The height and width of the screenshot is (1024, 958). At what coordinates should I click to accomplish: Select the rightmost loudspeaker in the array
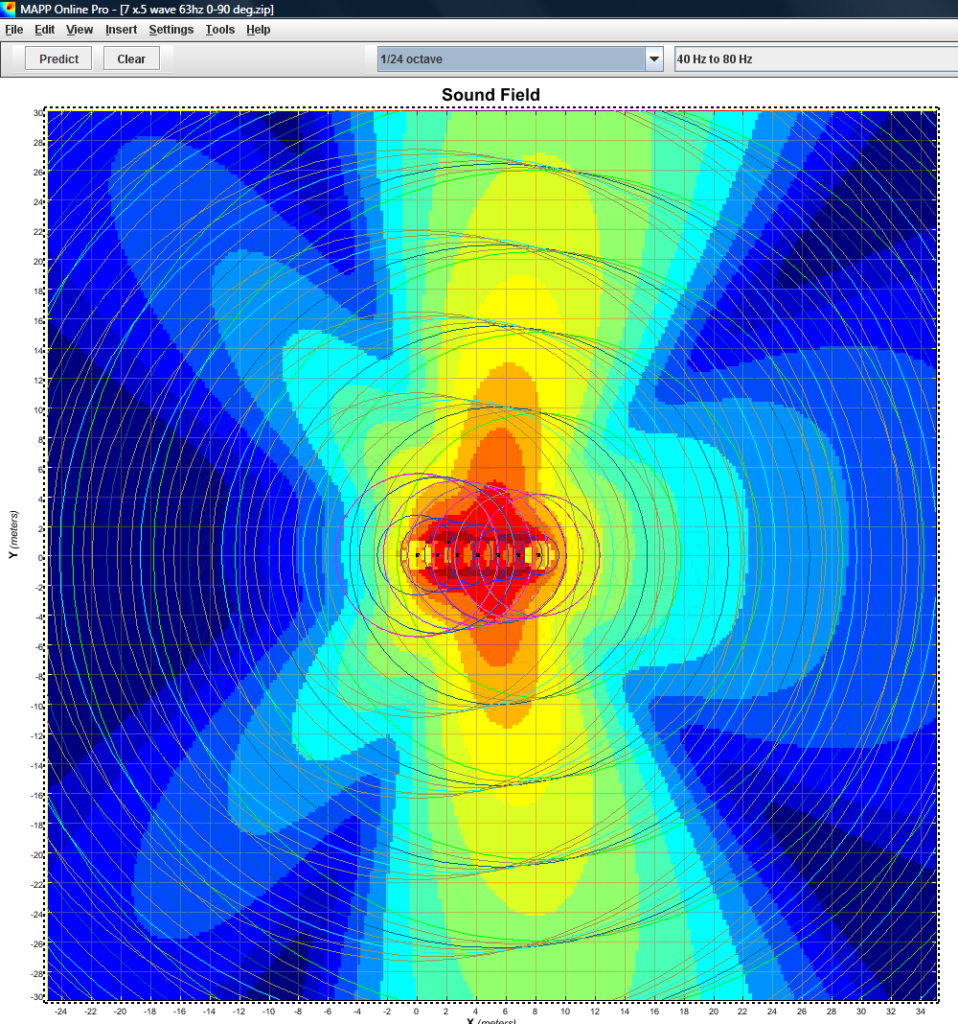538,555
